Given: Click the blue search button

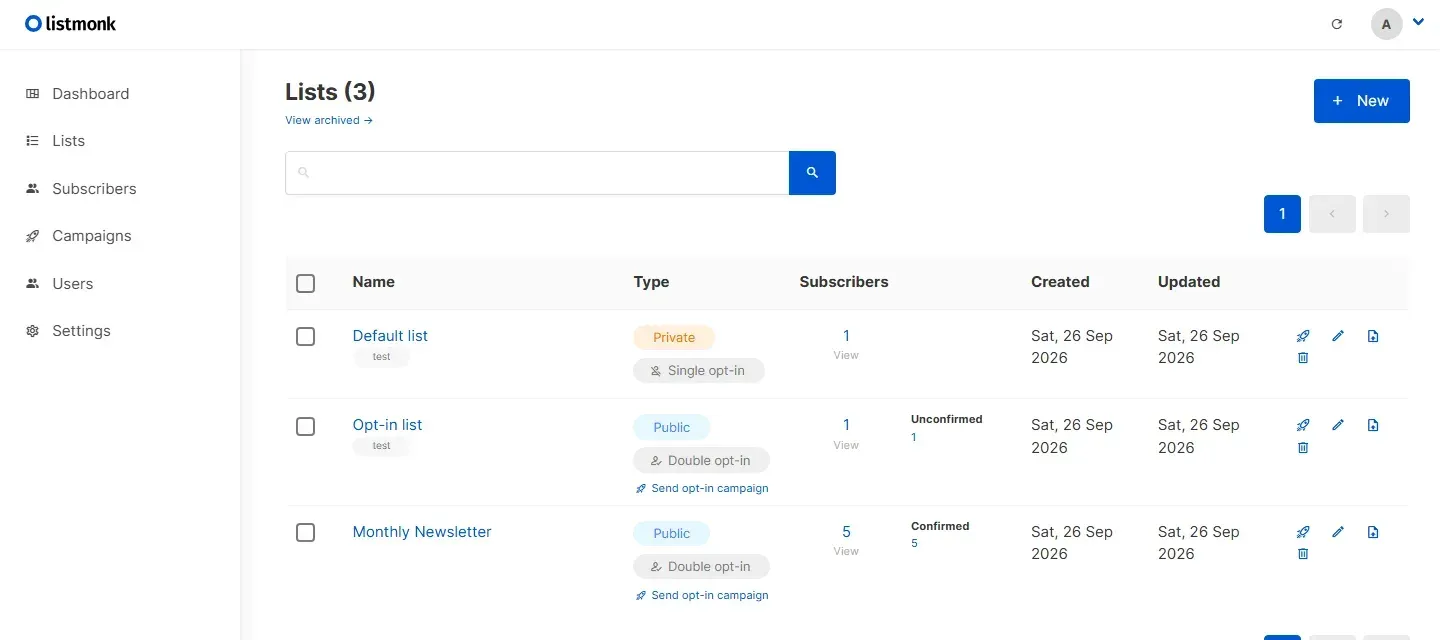Looking at the screenshot, I should coord(812,173).
